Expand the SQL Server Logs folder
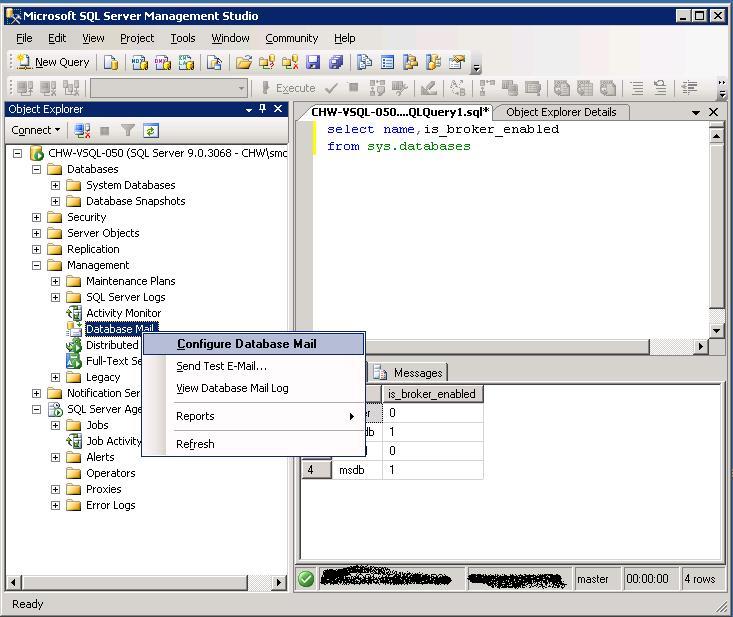 (x=56, y=297)
